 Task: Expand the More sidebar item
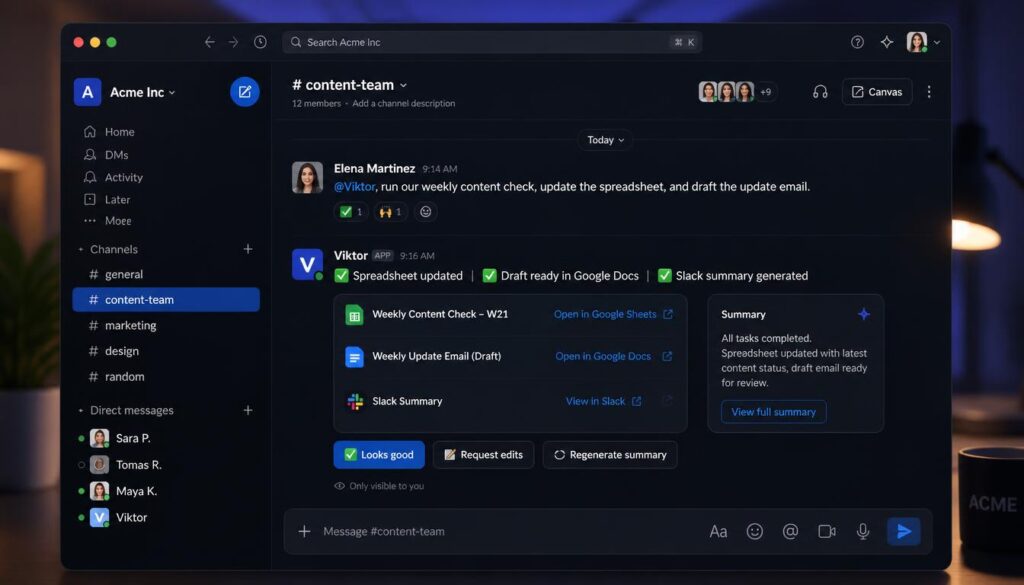pos(108,221)
